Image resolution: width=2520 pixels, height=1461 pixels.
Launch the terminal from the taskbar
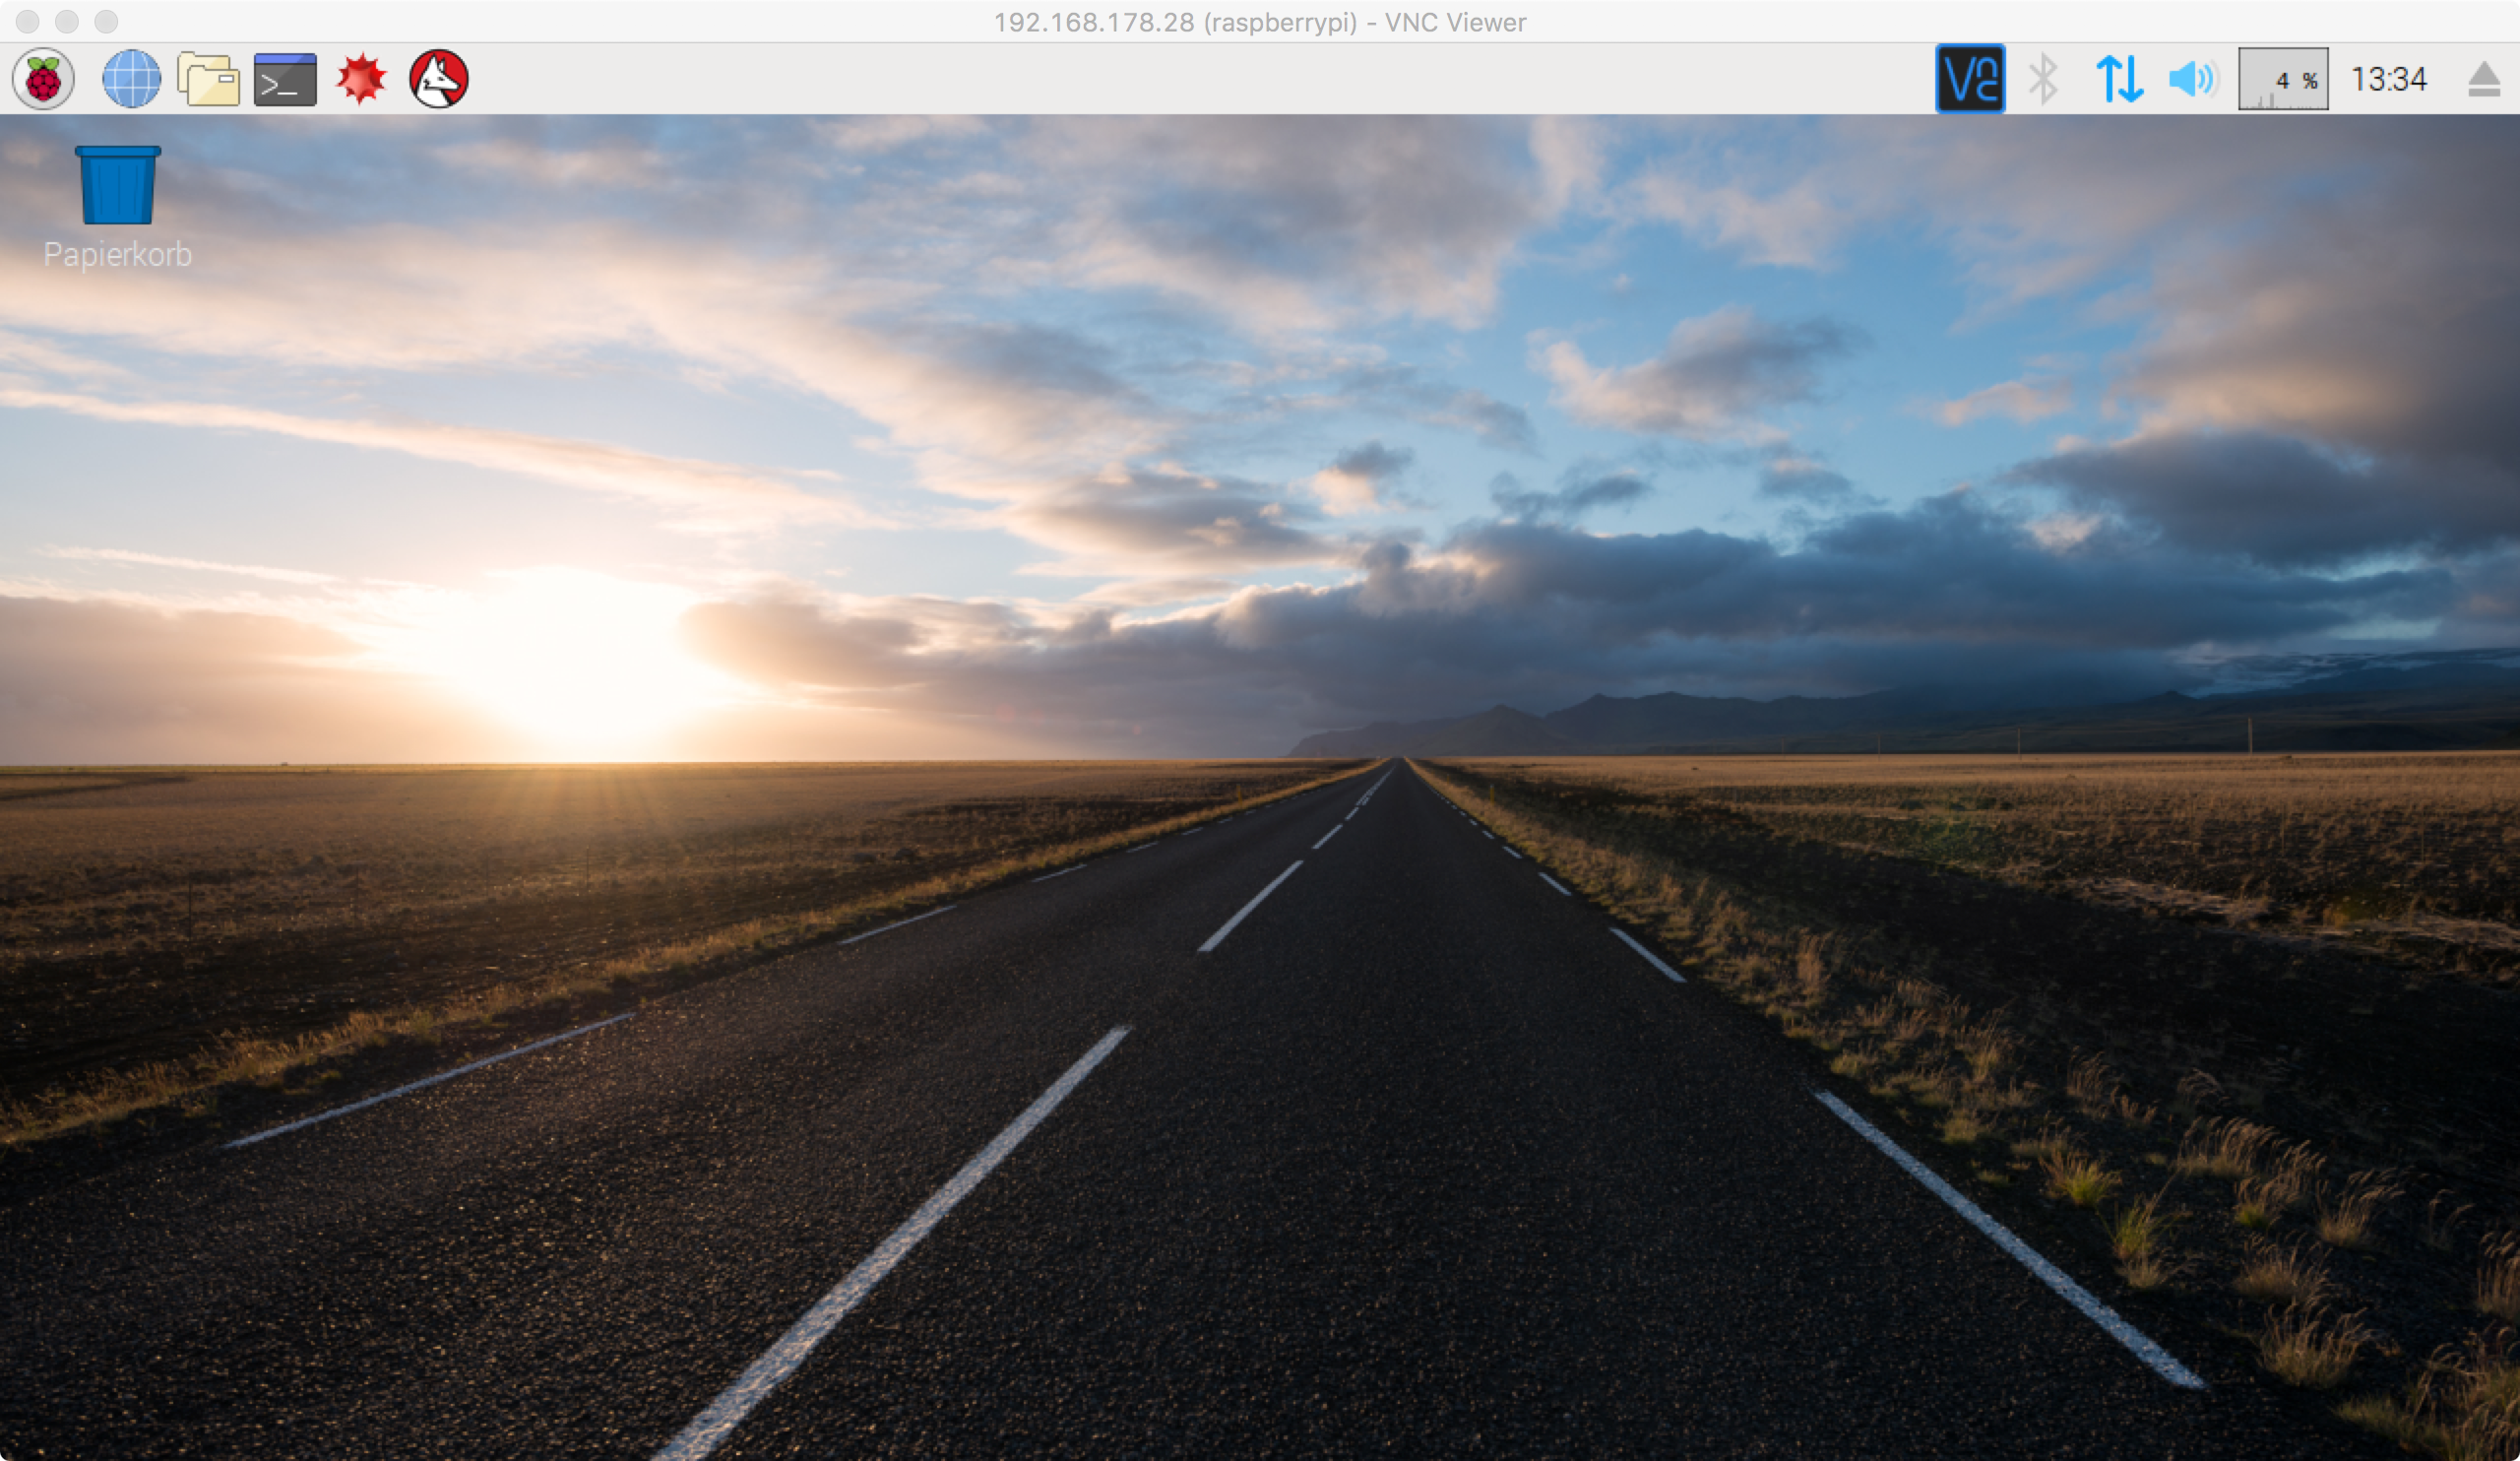(x=285, y=79)
